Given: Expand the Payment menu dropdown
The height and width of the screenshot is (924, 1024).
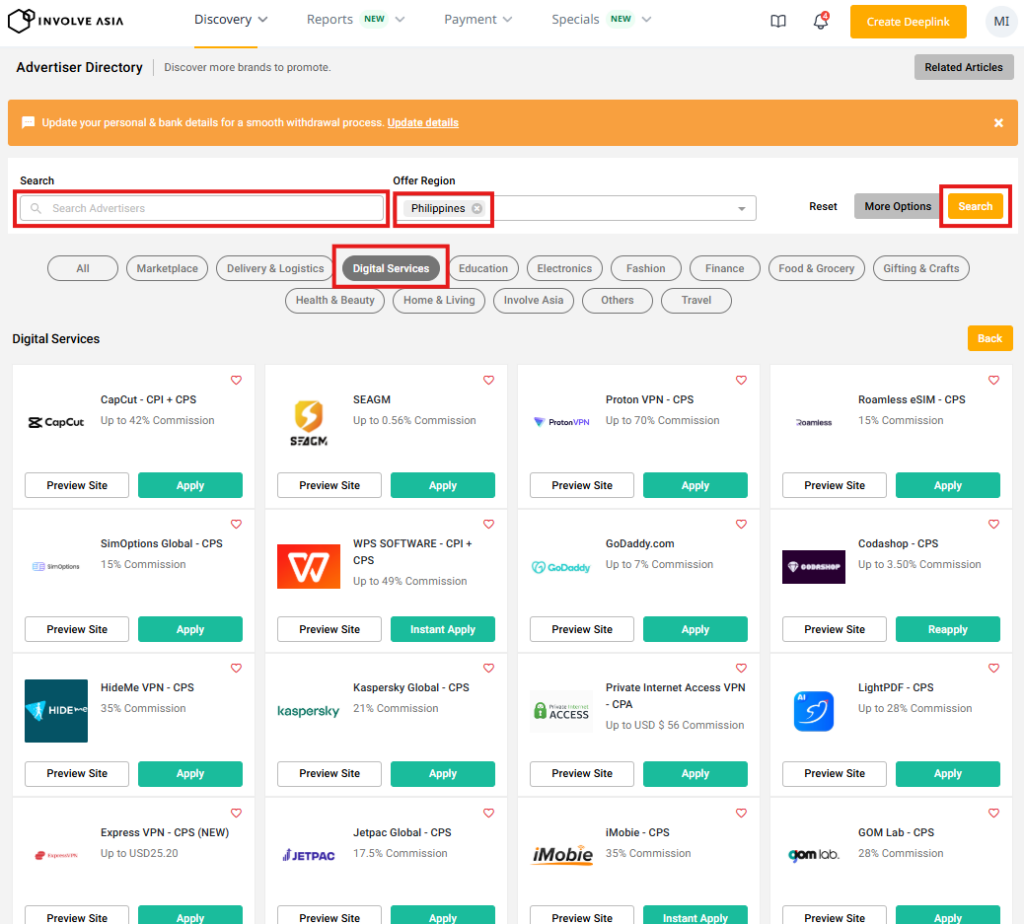Looking at the screenshot, I should point(478,19).
